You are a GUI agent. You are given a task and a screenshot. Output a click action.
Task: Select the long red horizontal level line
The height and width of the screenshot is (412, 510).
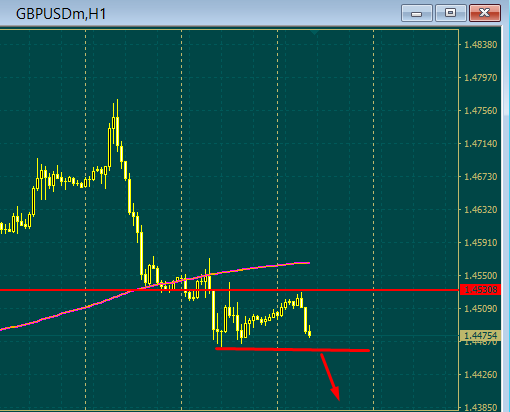click(229, 290)
